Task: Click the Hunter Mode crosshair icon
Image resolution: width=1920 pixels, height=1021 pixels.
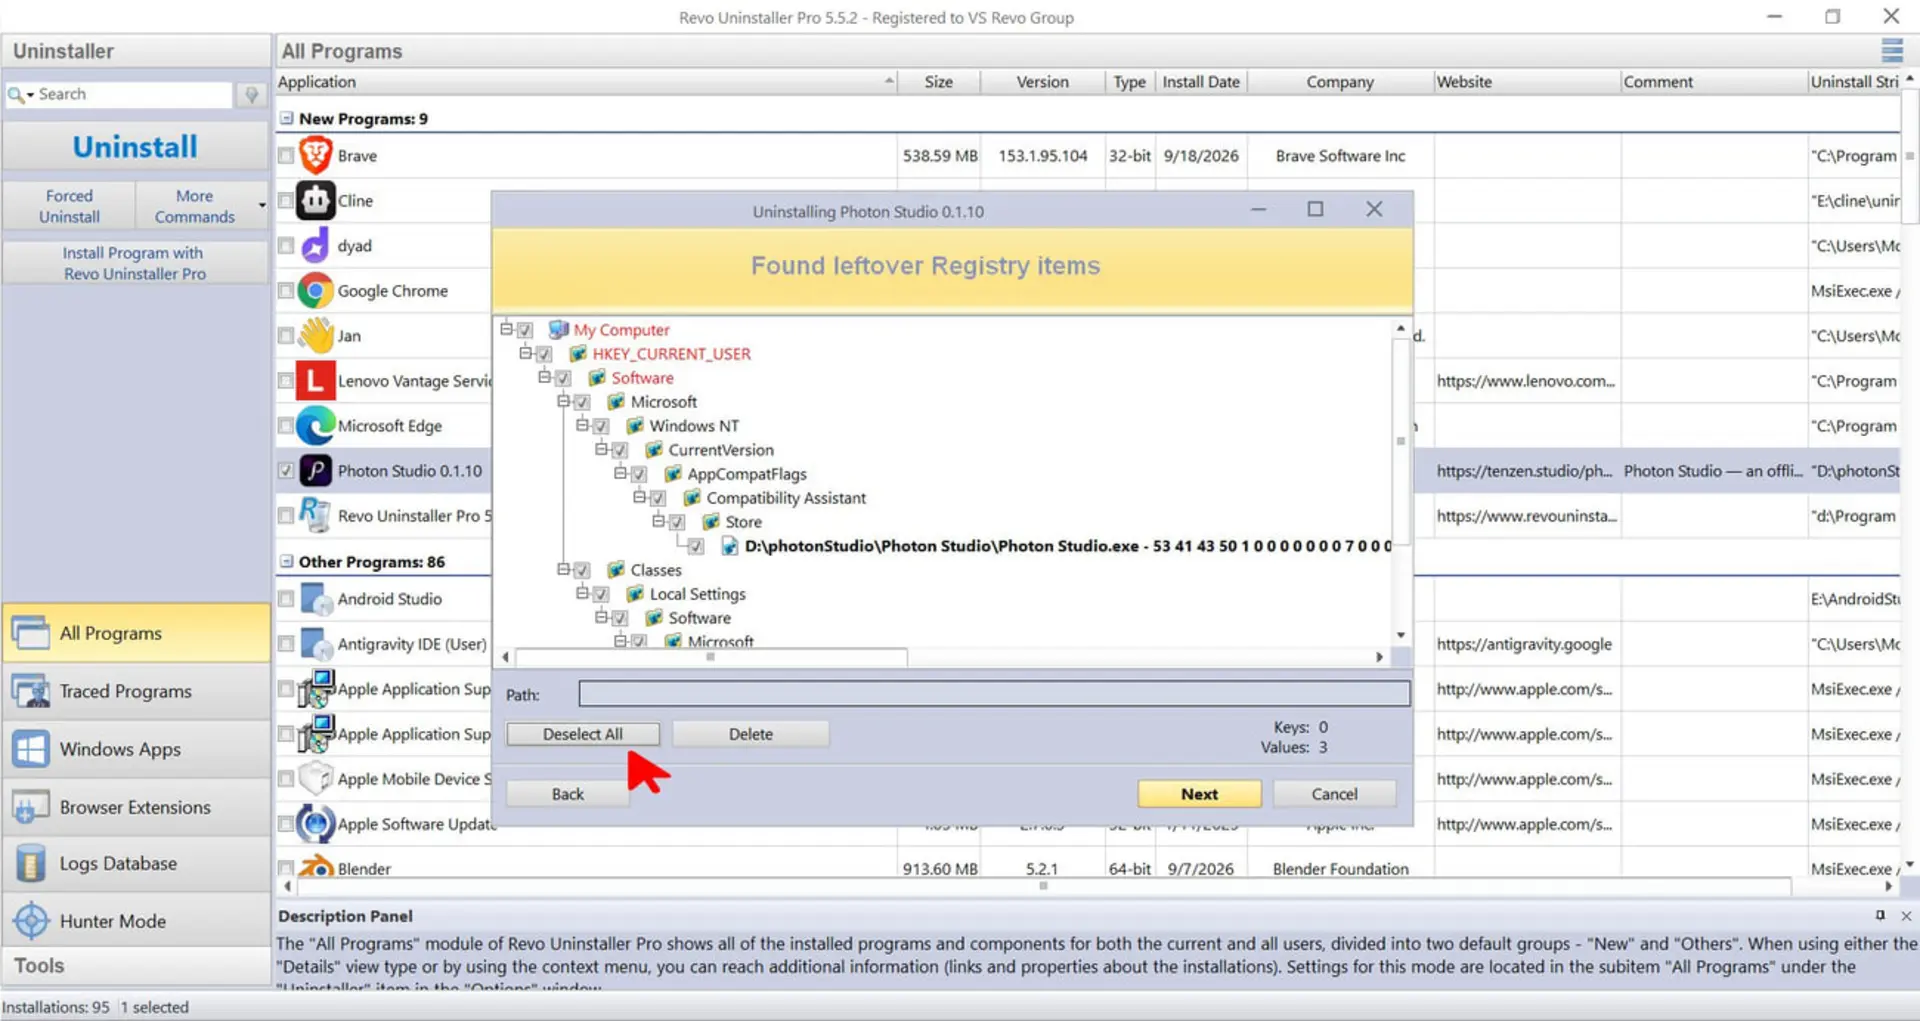Action: point(31,921)
